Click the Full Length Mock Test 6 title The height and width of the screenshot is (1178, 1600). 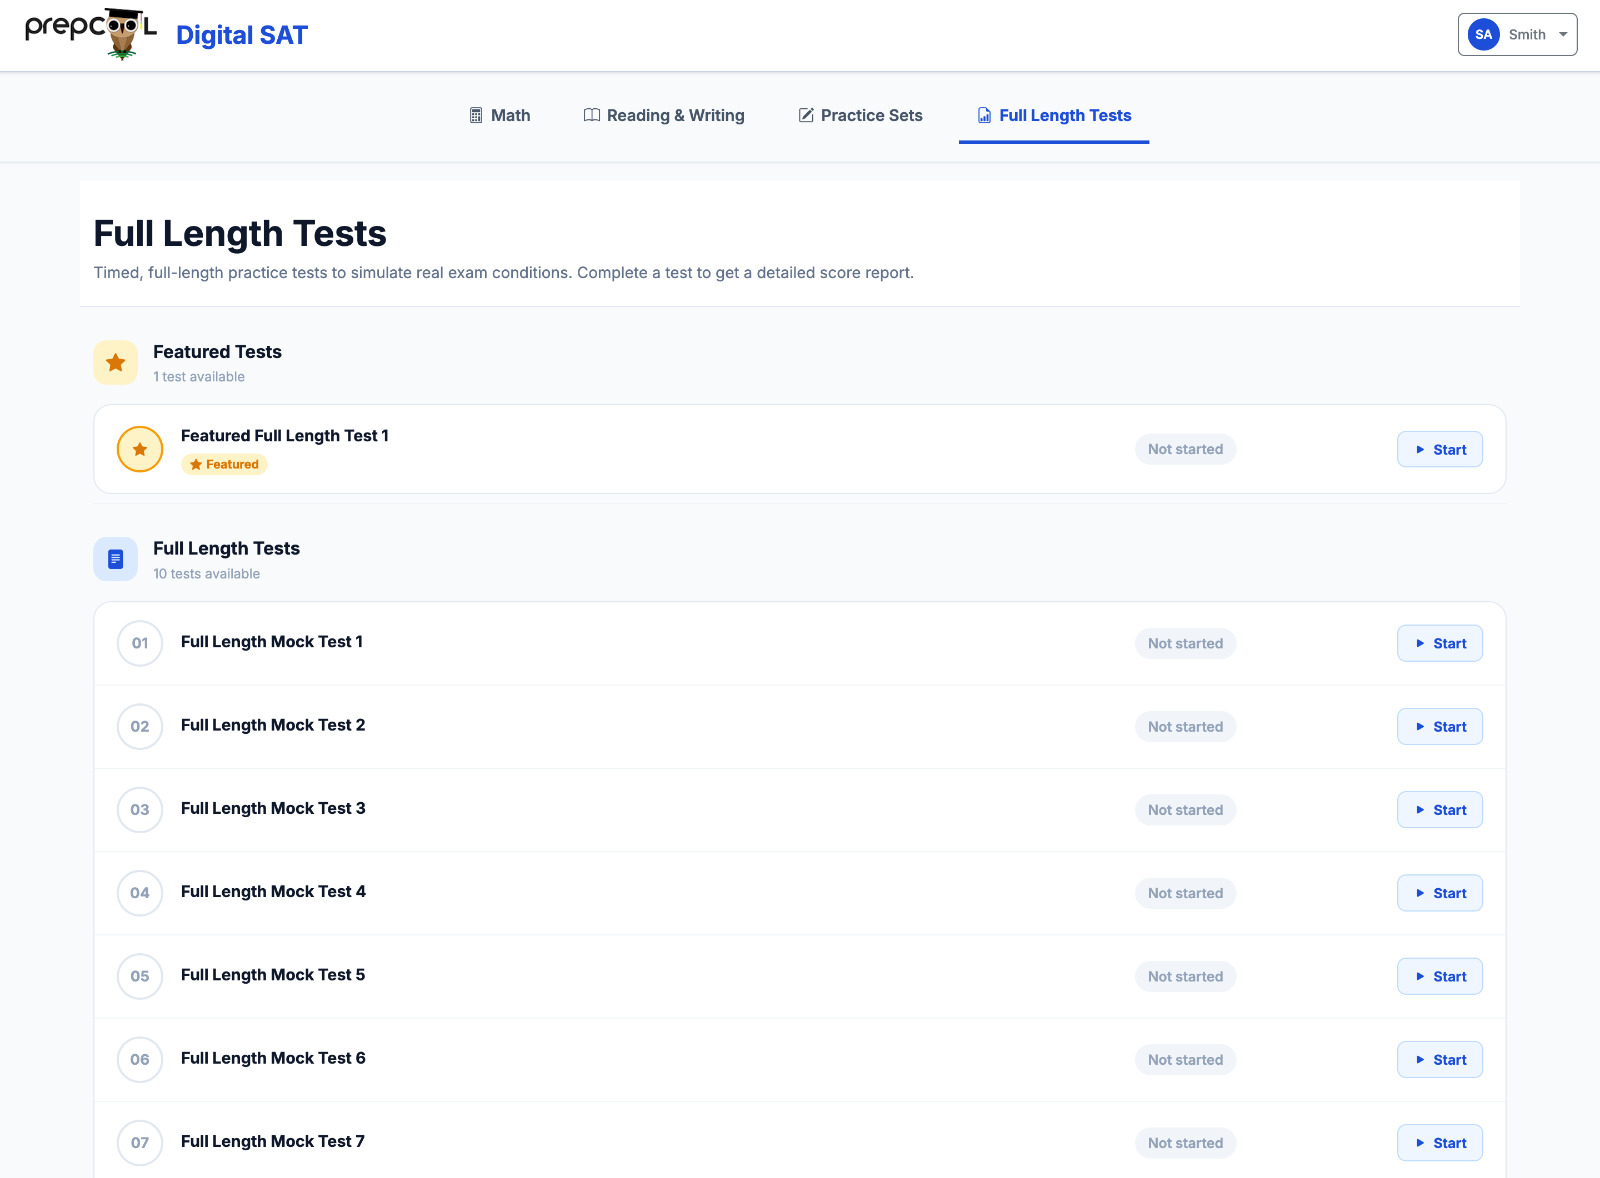[273, 1058]
